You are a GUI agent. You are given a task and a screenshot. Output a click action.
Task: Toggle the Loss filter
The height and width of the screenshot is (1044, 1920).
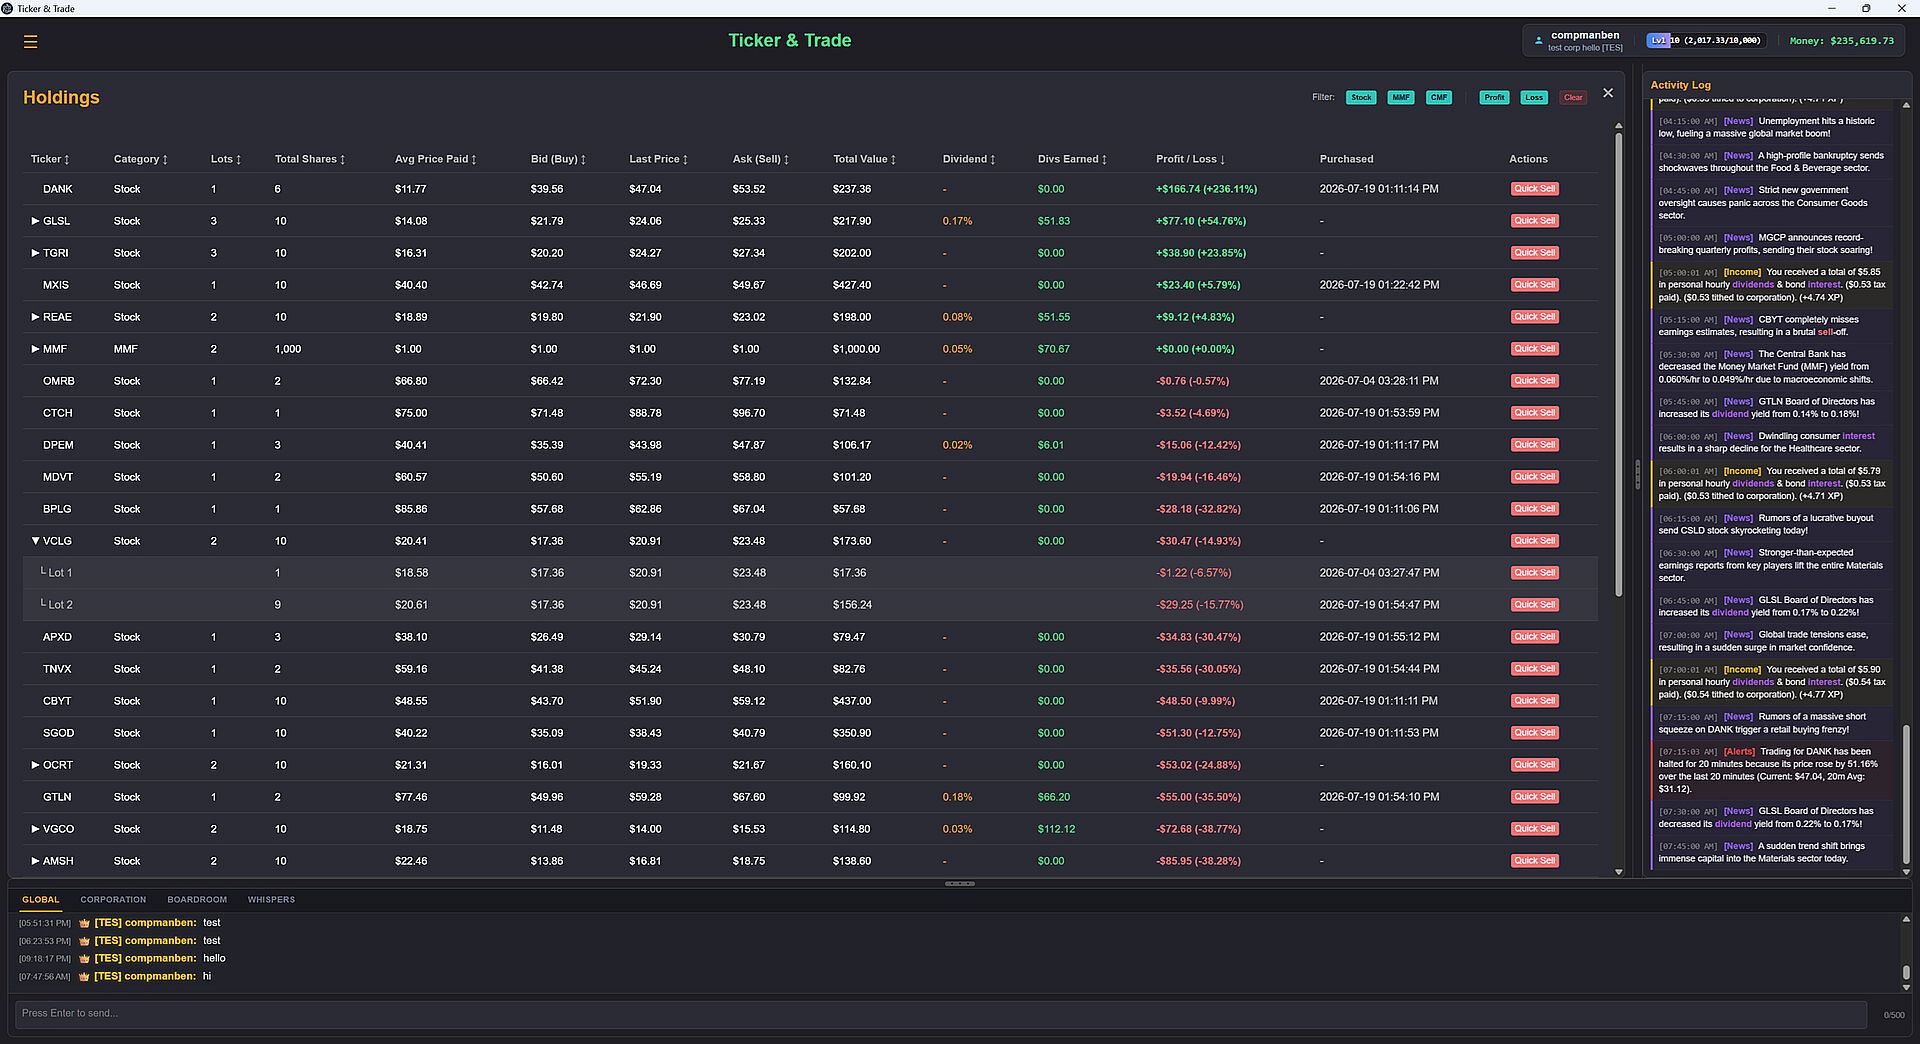click(x=1534, y=97)
